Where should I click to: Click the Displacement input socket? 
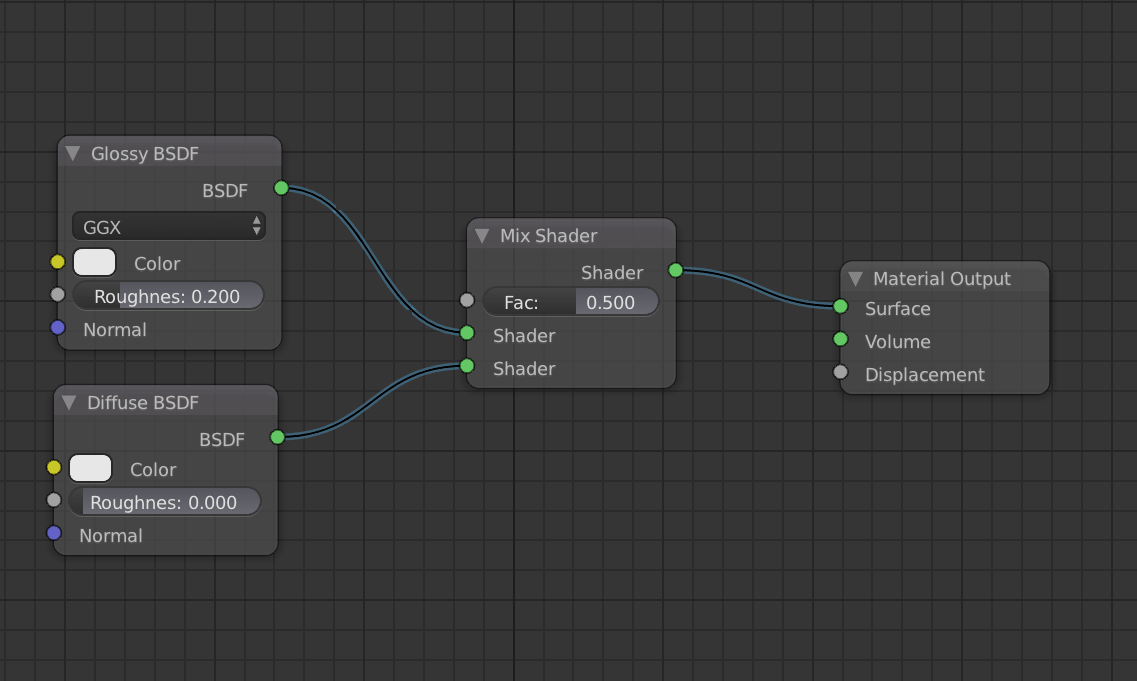[x=838, y=372]
